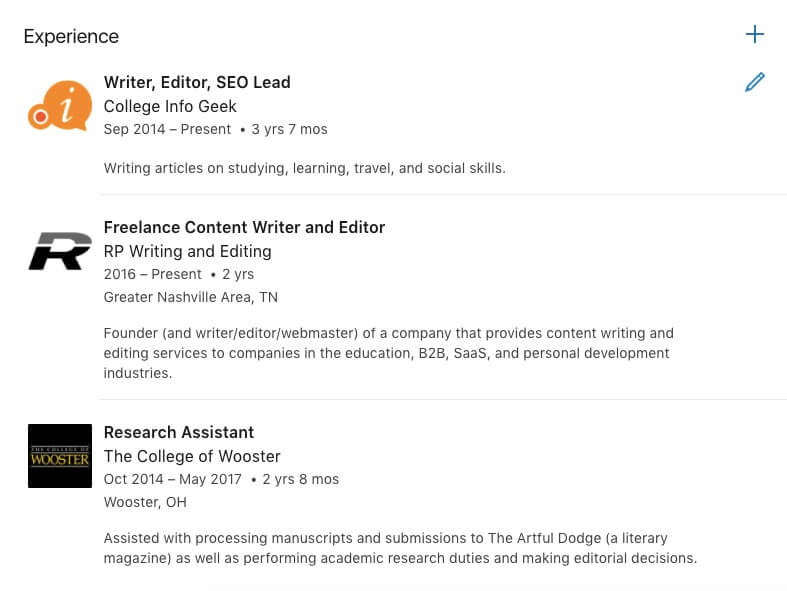
Task: Click the Artful Dodge manuscripts description
Action: (x=400, y=548)
